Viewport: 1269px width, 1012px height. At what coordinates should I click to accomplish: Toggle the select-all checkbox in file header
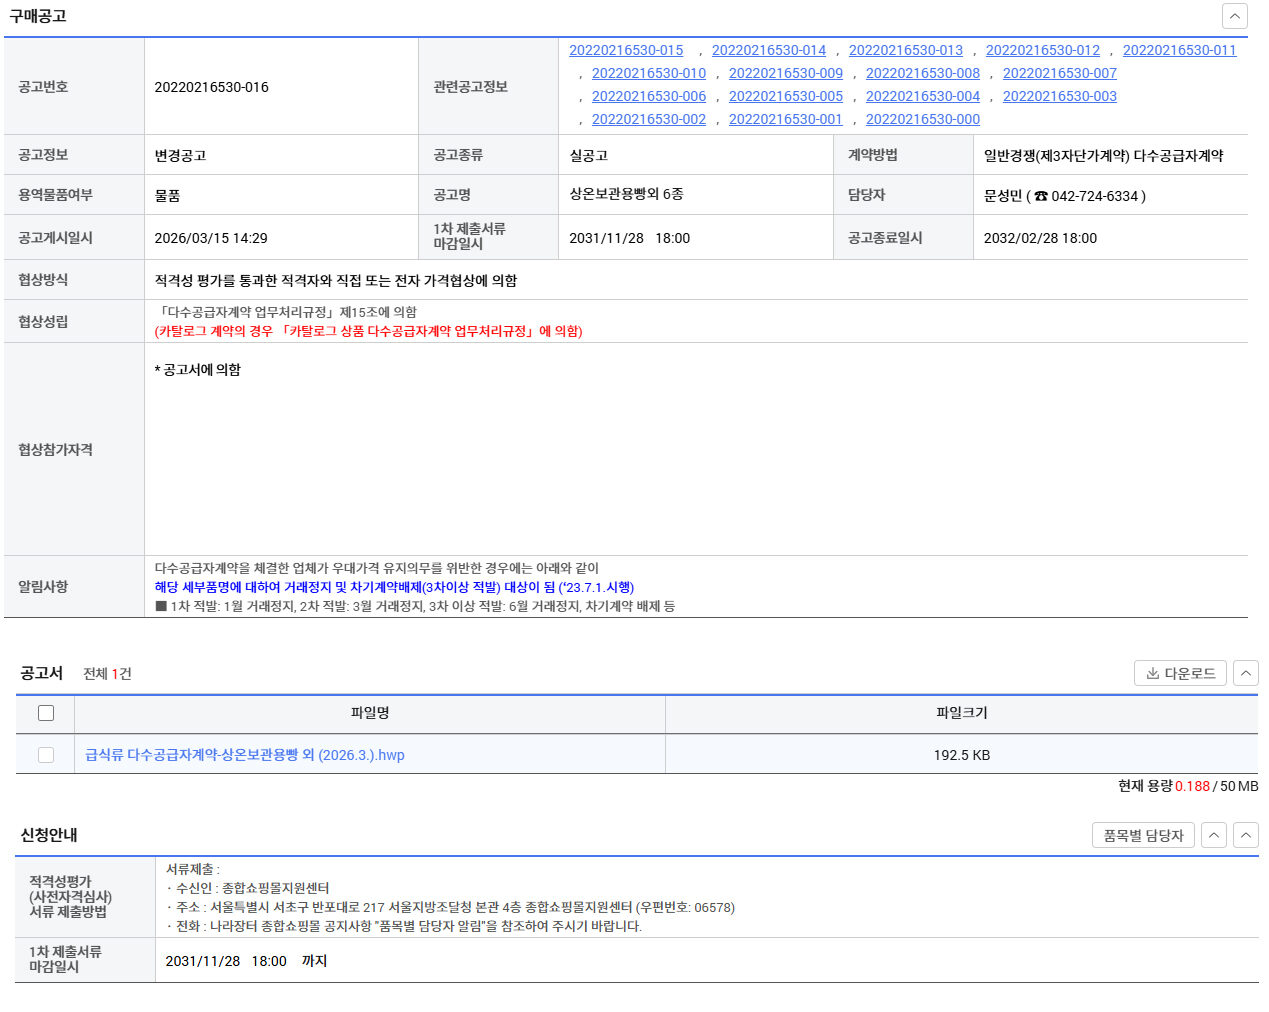click(46, 713)
